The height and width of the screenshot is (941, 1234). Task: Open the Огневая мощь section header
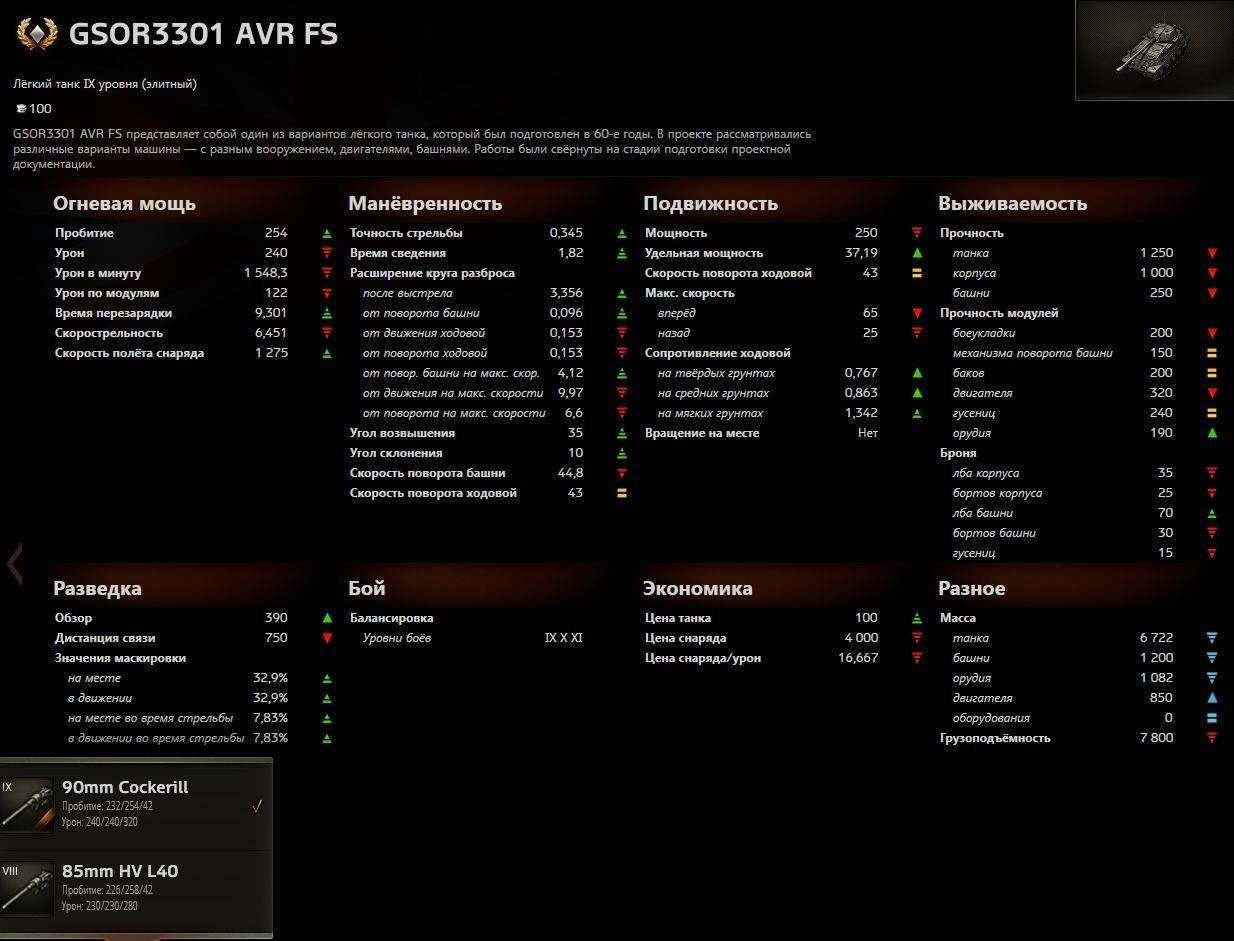click(124, 203)
